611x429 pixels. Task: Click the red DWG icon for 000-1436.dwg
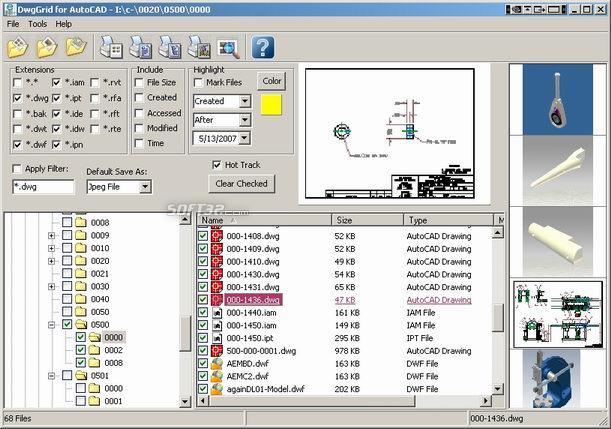(217, 300)
